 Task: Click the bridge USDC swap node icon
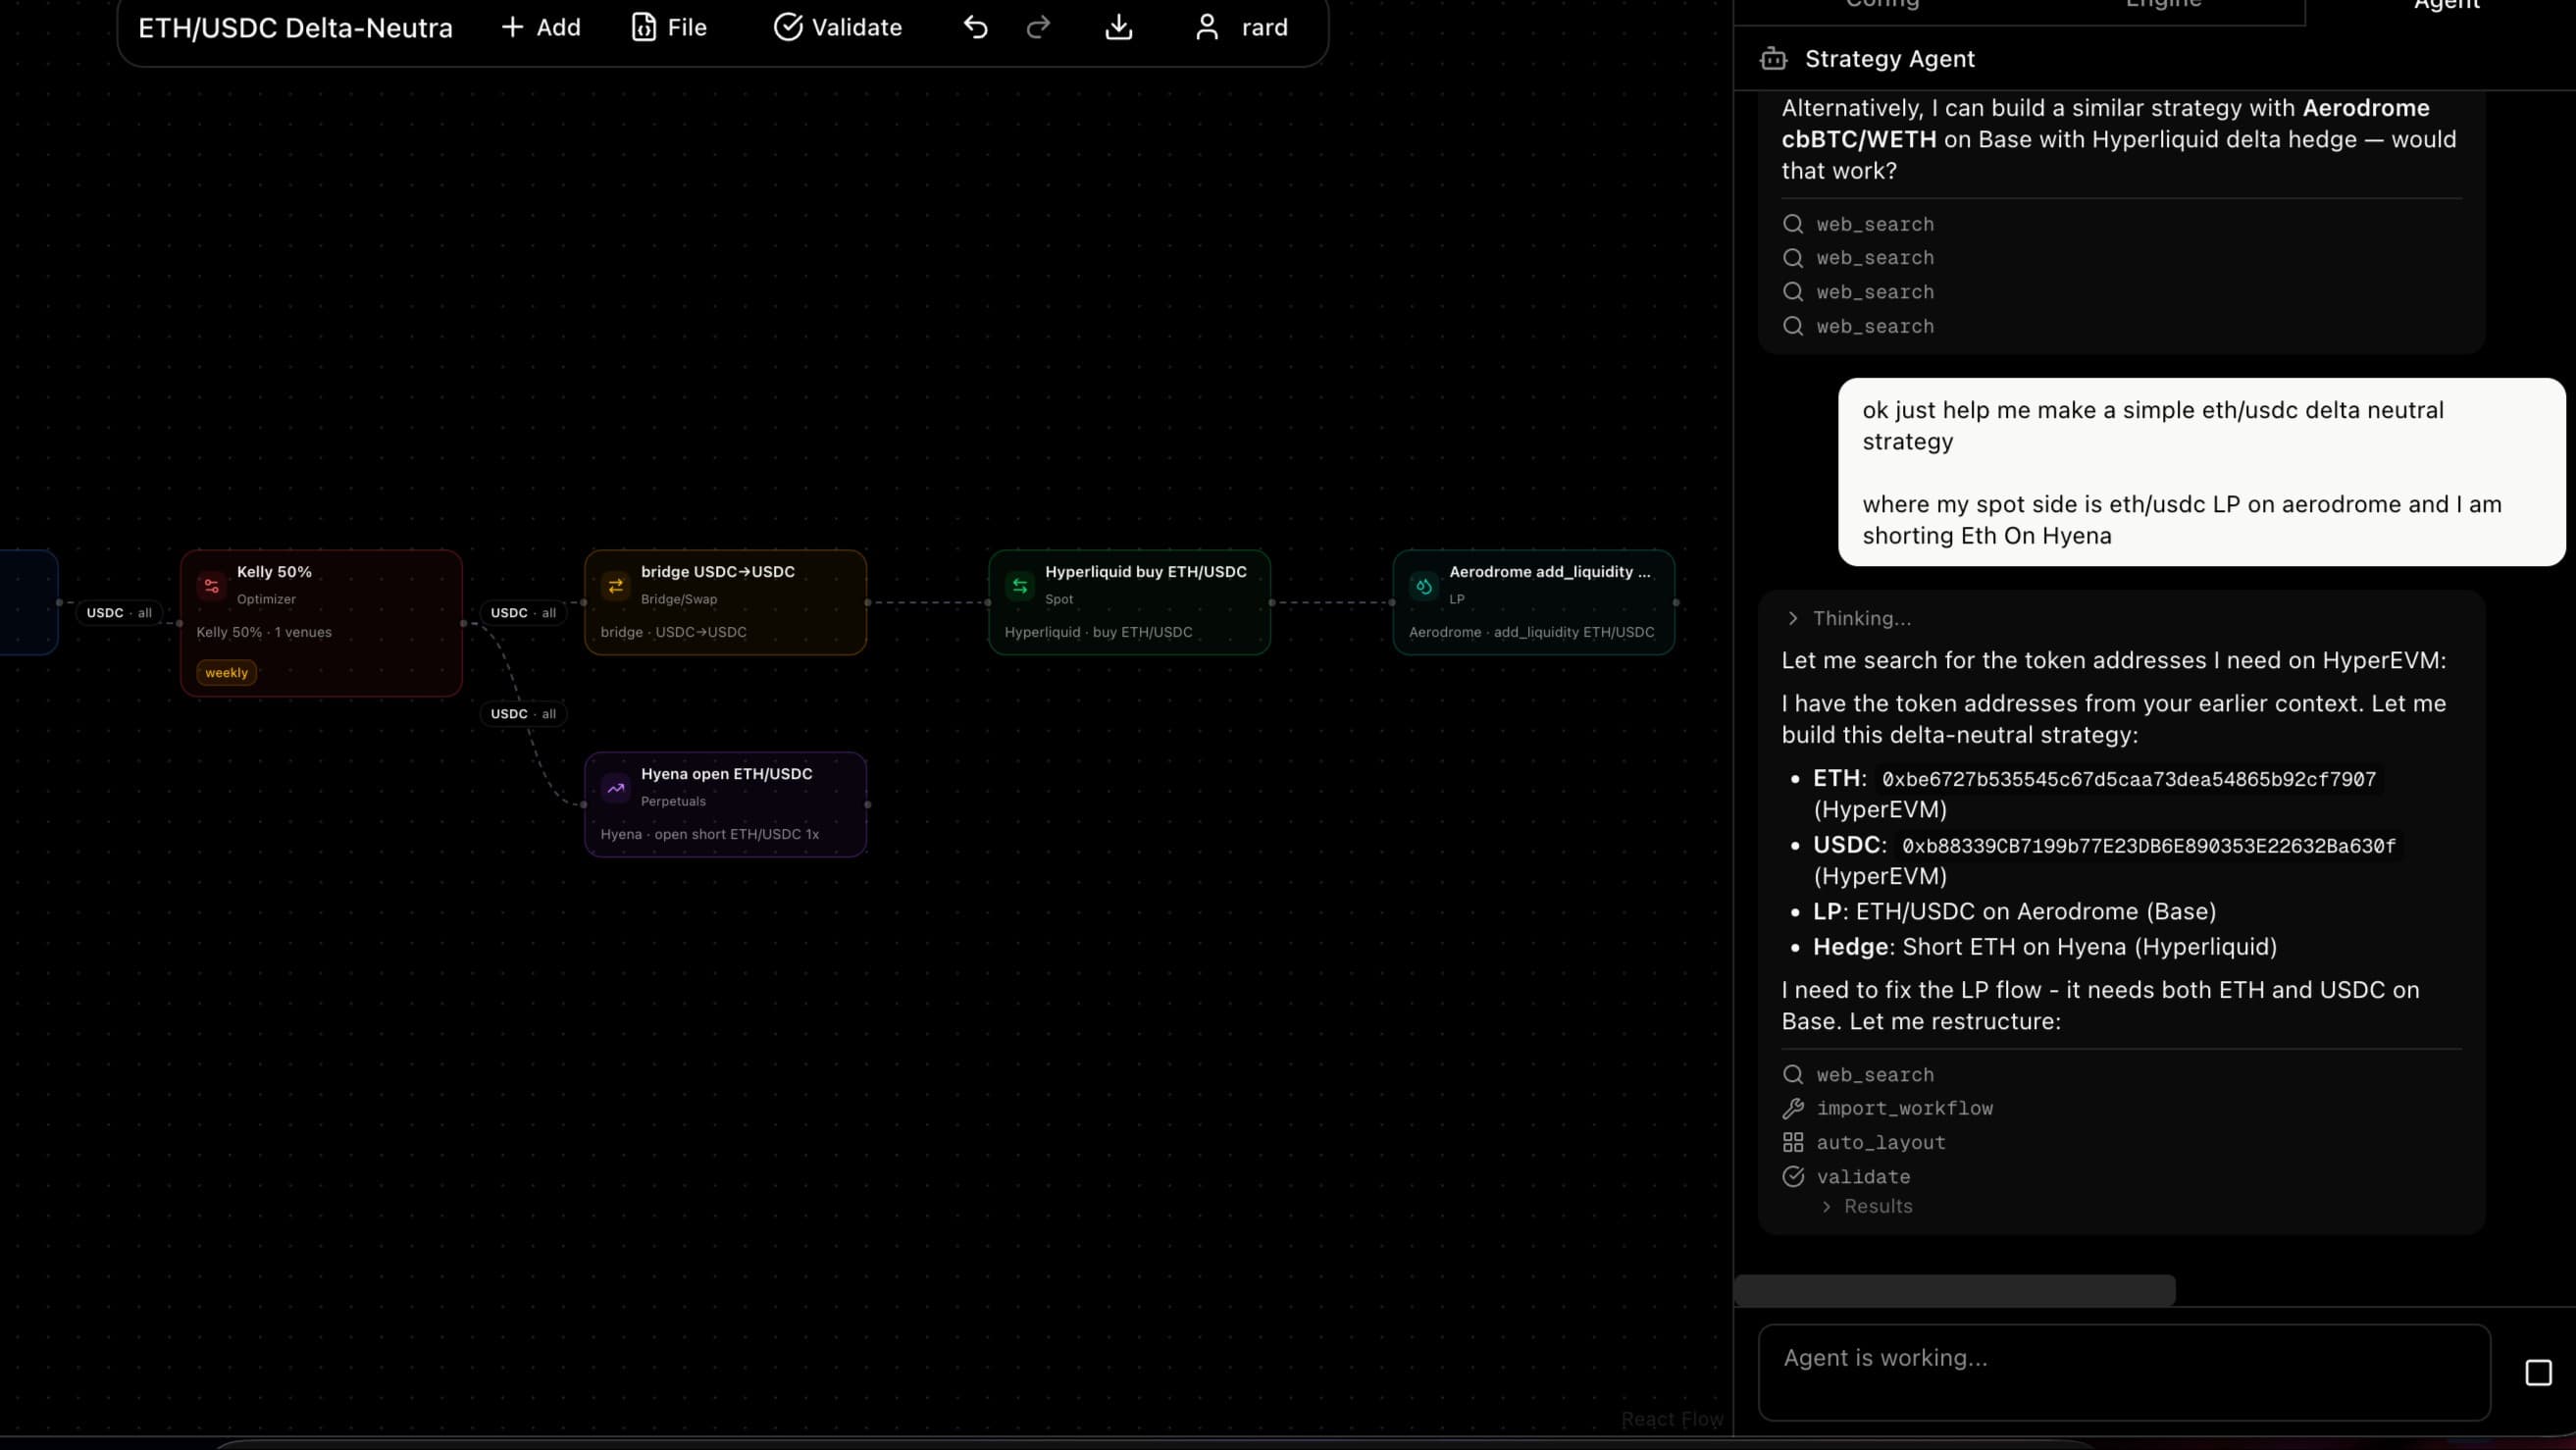pyautogui.click(x=616, y=586)
